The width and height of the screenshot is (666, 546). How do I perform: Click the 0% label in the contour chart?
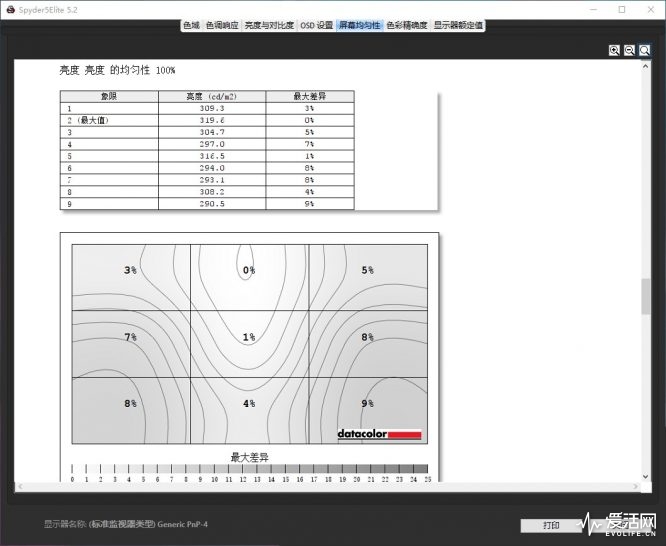[249, 270]
